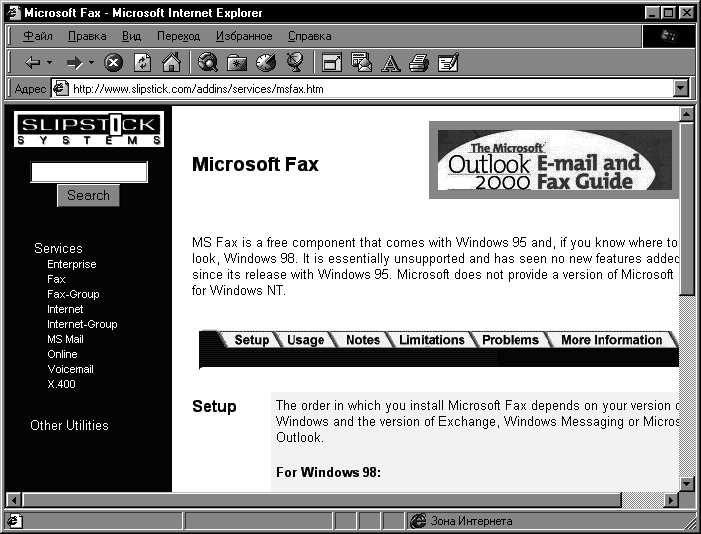Select the Usage tab
Image resolution: width=701 pixels, height=534 pixels.
[x=305, y=340]
